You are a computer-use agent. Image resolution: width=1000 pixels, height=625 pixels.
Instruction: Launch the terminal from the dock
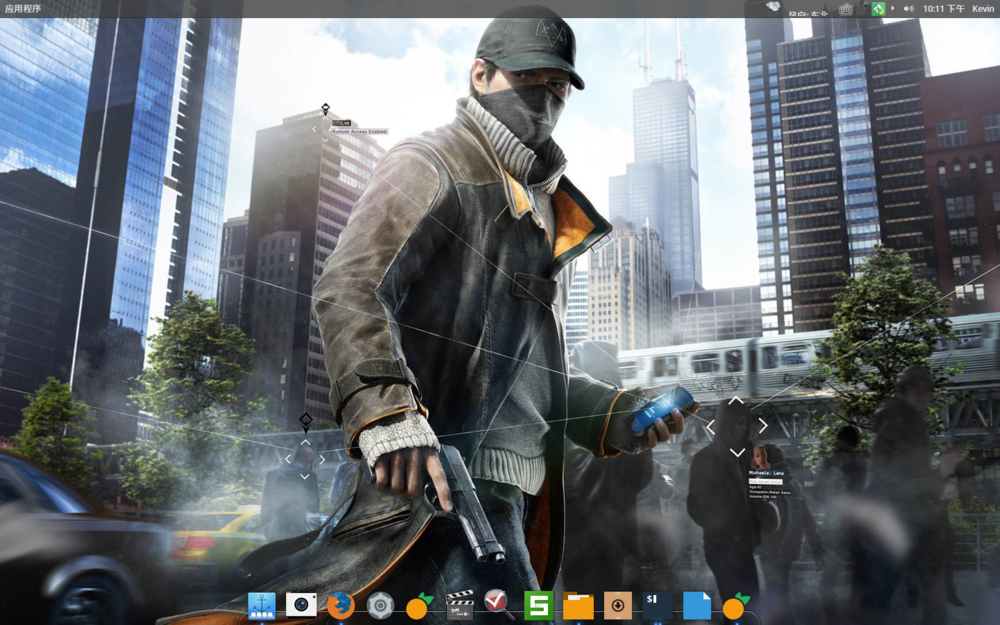tap(657, 605)
